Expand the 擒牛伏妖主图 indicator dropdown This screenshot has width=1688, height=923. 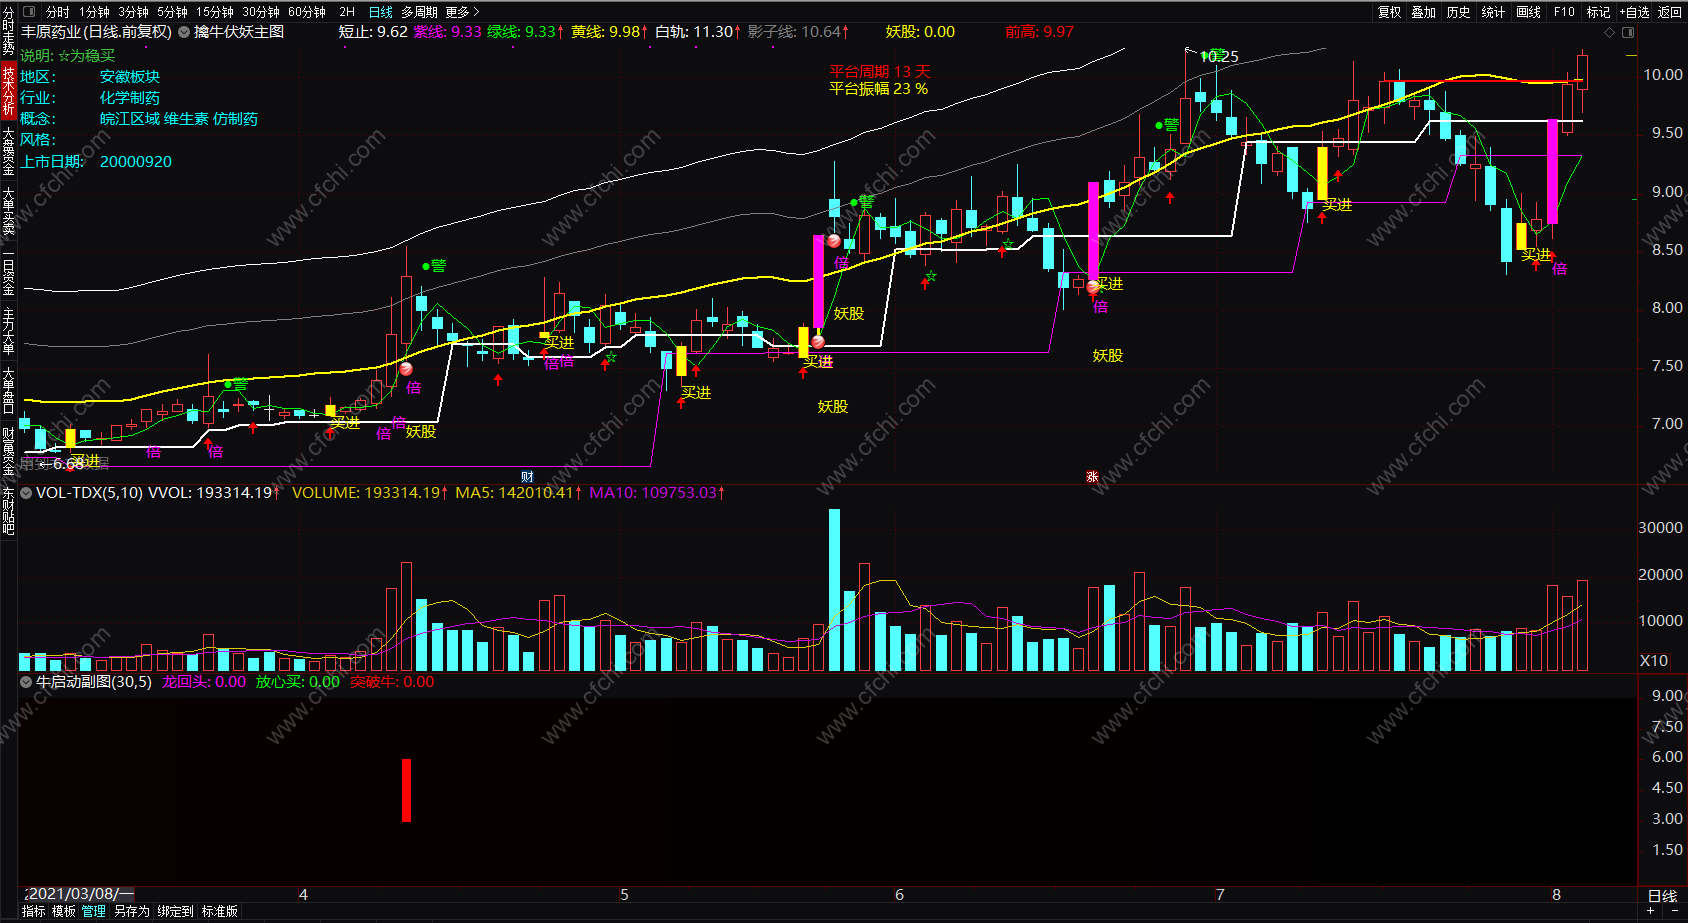pyautogui.click(x=184, y=32)
